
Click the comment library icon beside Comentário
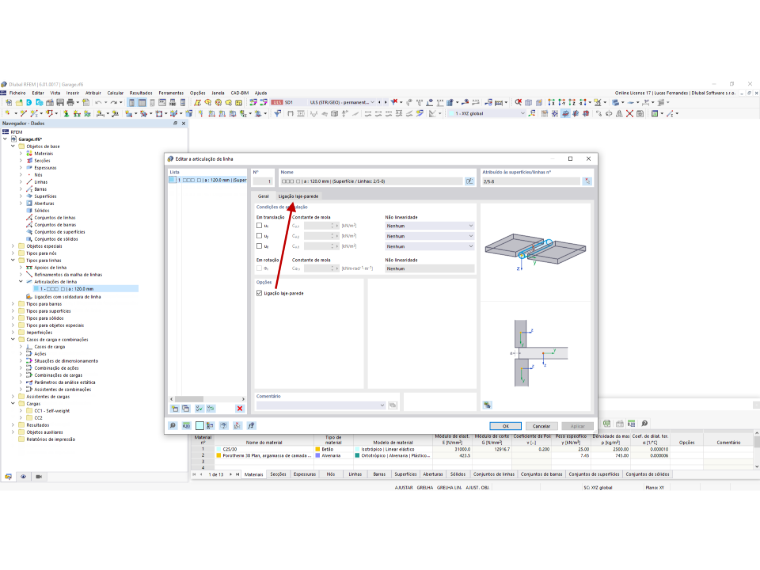click(393, 405)
